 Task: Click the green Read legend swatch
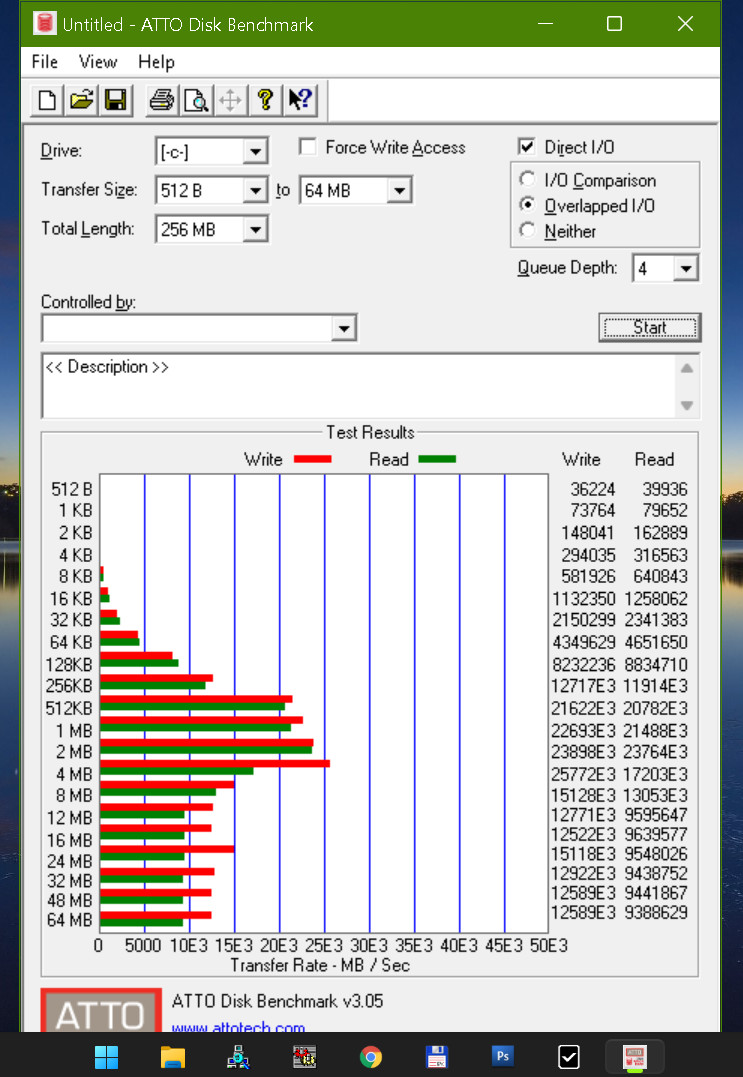437,460
